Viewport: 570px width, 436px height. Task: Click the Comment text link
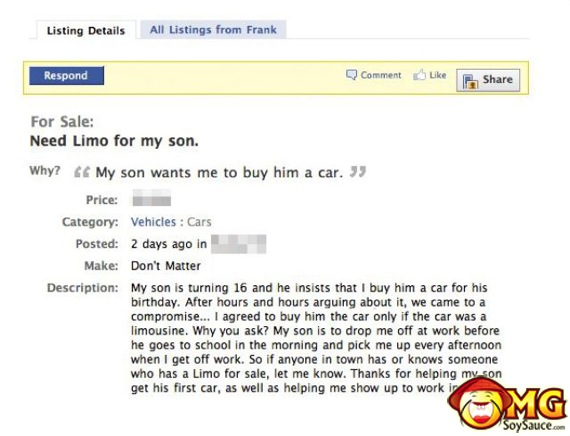coord(381,75)
